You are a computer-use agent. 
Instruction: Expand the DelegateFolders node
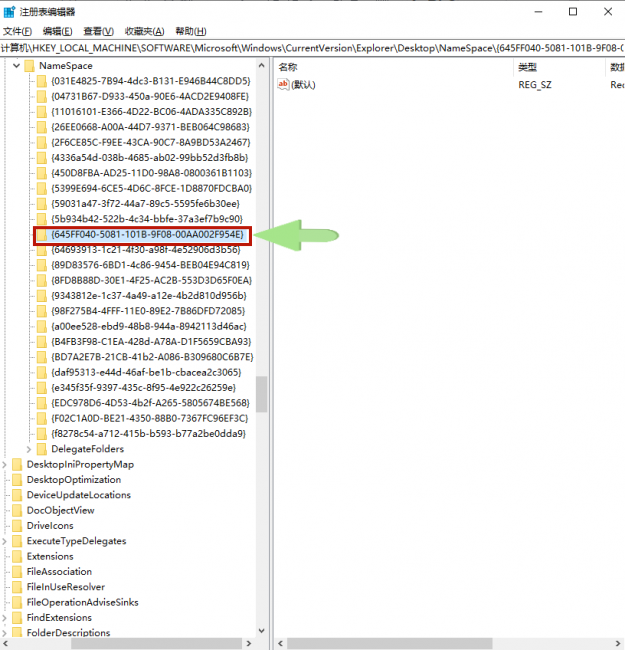(29, 449)
